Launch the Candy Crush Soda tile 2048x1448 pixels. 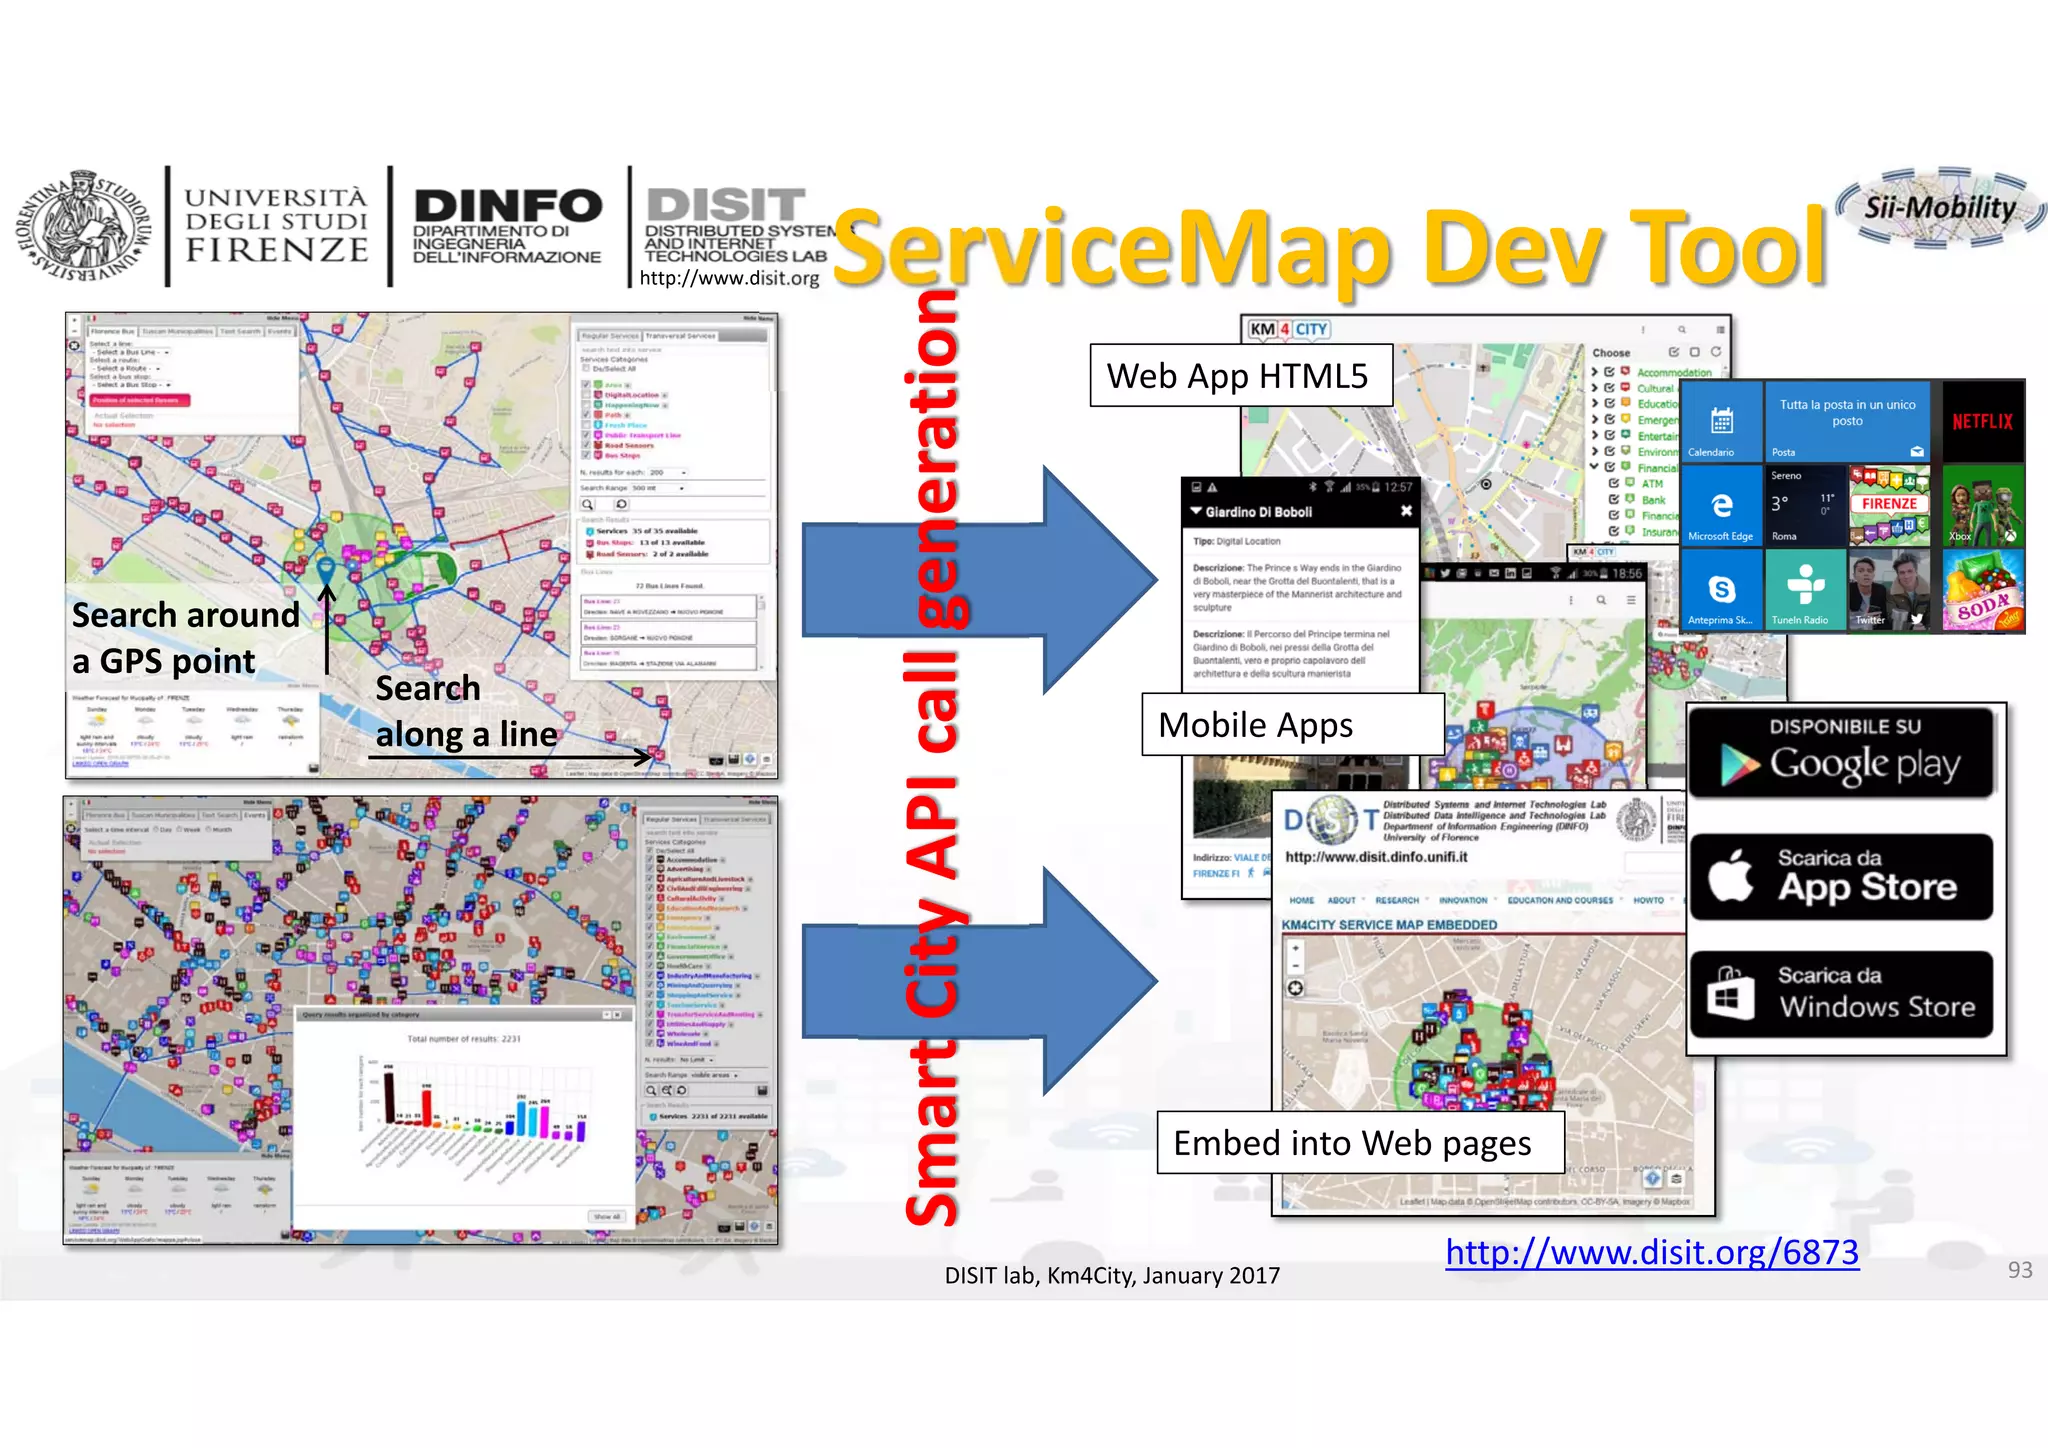click(x=1982, y=589)
